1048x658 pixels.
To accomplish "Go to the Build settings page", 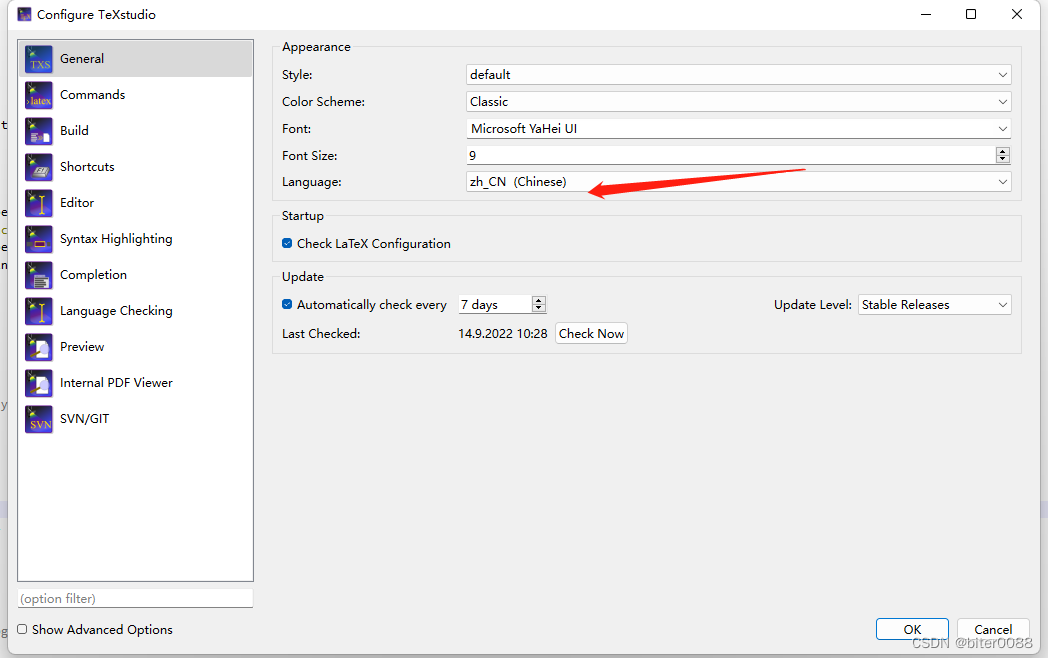I will [136, 131].
